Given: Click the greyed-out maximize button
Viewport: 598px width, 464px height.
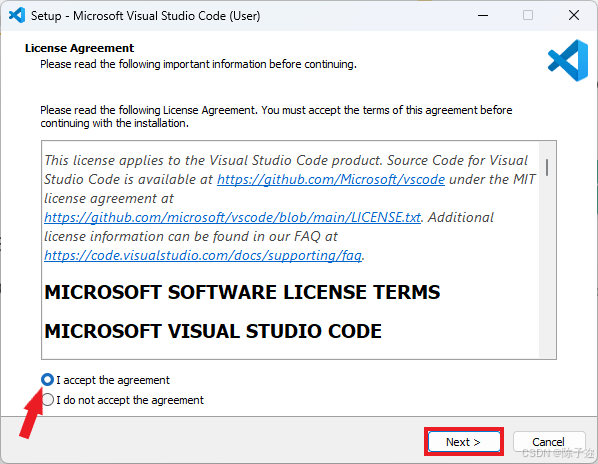Looking at the screenshot, I should tap(528, 16).
